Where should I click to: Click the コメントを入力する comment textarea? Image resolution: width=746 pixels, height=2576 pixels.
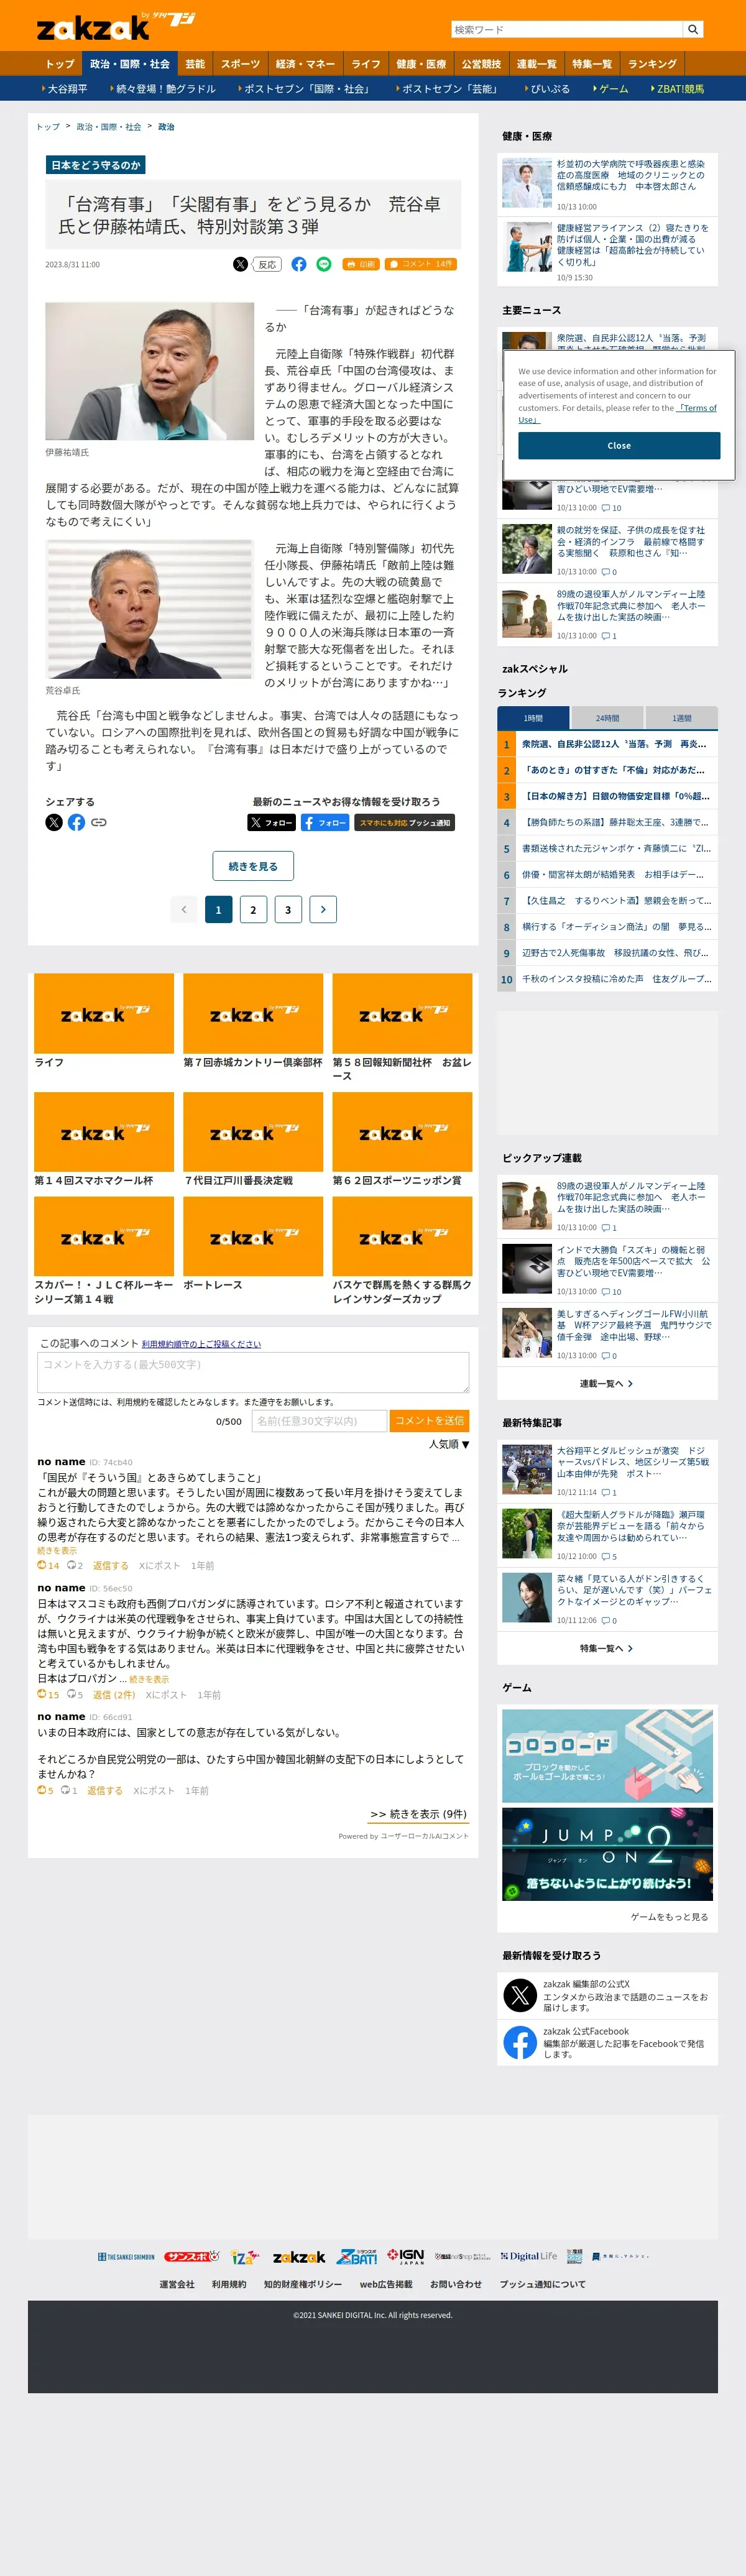[x=253, y=1372]
